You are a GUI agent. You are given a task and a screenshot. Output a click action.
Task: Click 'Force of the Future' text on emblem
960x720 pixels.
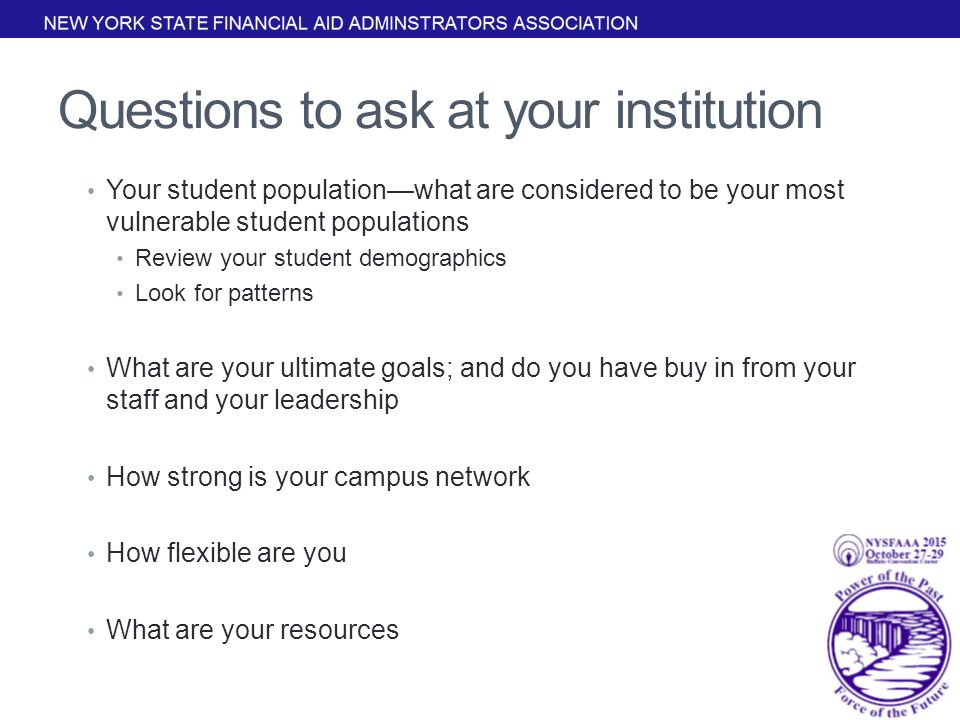pyautogui.click(x=891, y=703)
